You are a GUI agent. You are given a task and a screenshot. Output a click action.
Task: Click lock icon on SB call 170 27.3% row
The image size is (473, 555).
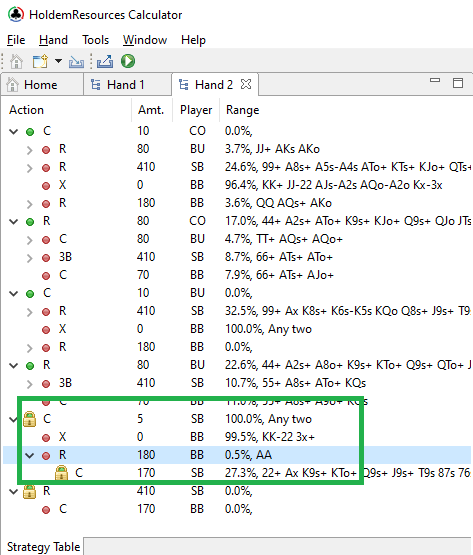point(61,473)
